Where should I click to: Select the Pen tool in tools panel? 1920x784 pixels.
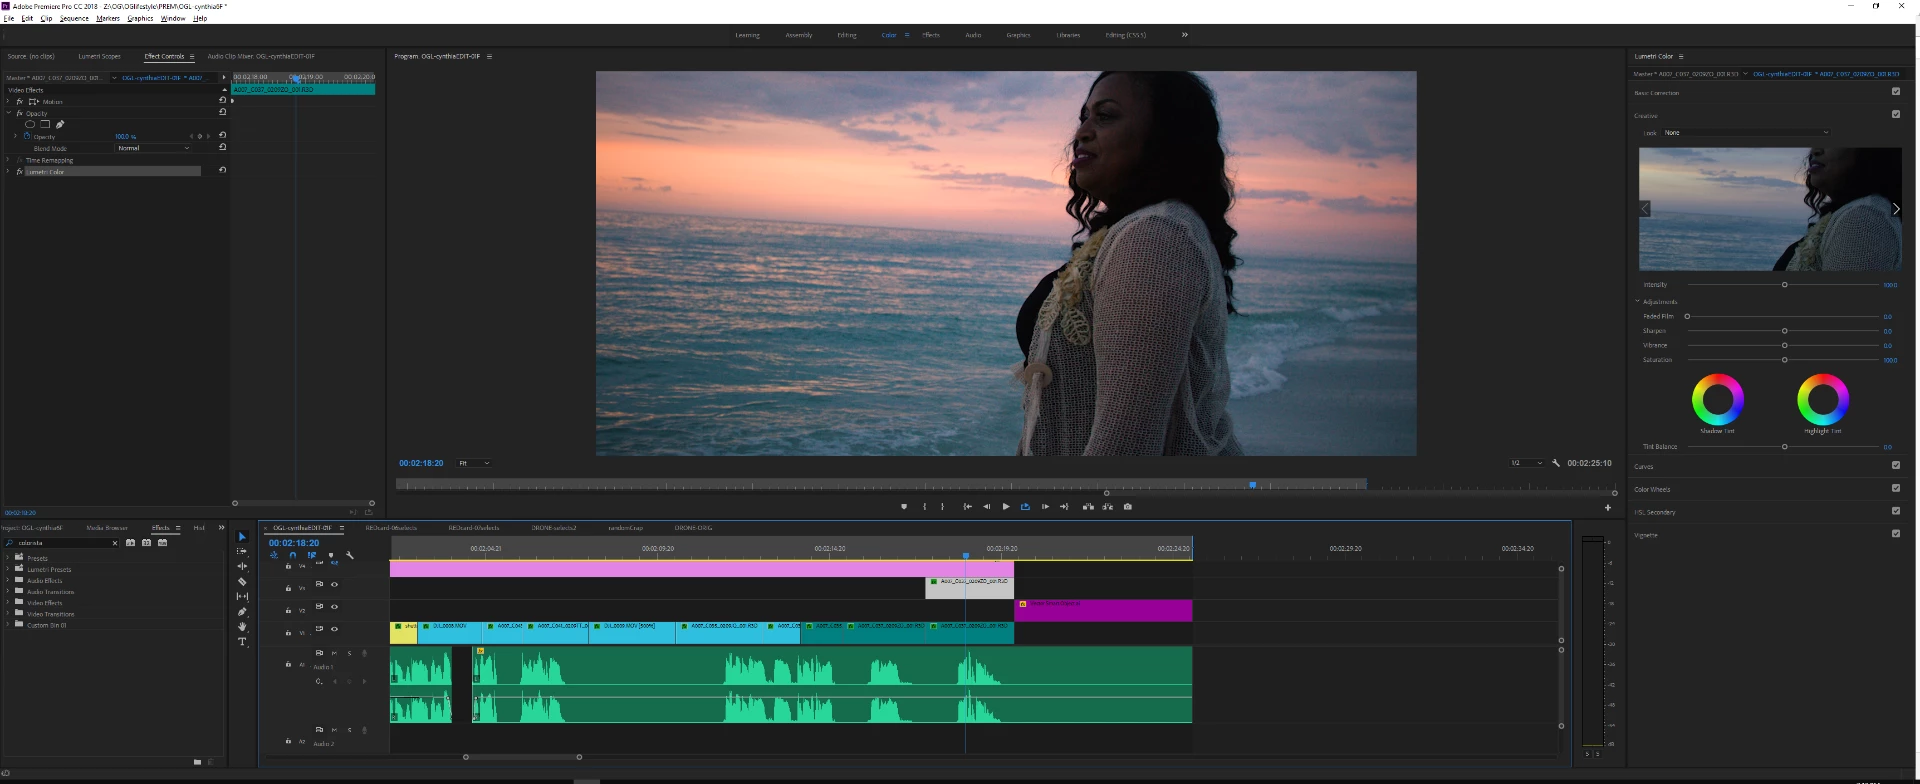click(242, 611)
